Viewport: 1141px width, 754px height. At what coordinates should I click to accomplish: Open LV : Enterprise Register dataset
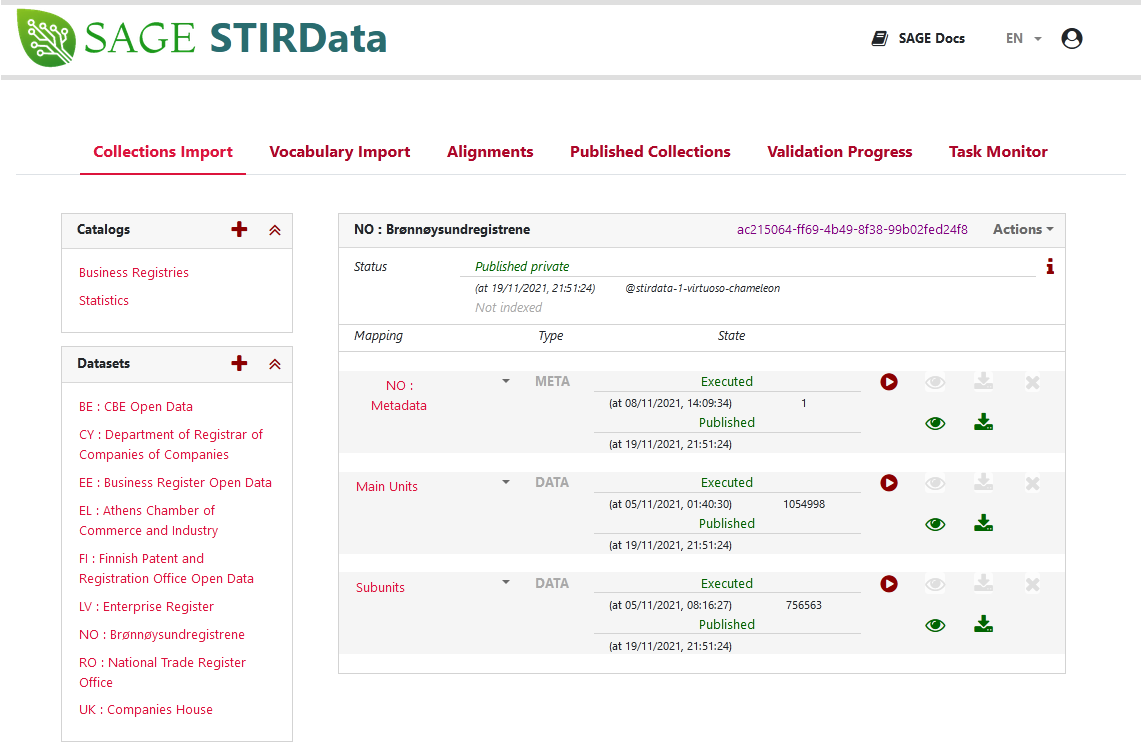(146, 607)
